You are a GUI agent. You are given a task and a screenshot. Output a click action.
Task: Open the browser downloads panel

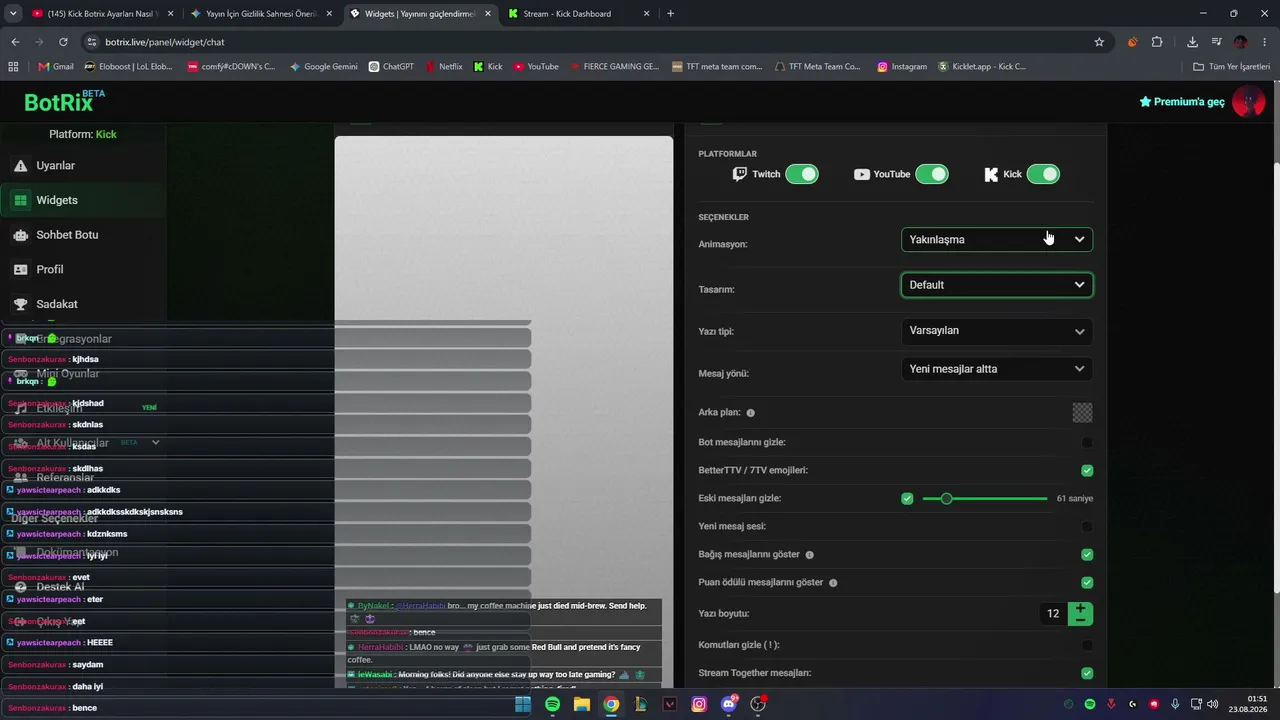1192,42
